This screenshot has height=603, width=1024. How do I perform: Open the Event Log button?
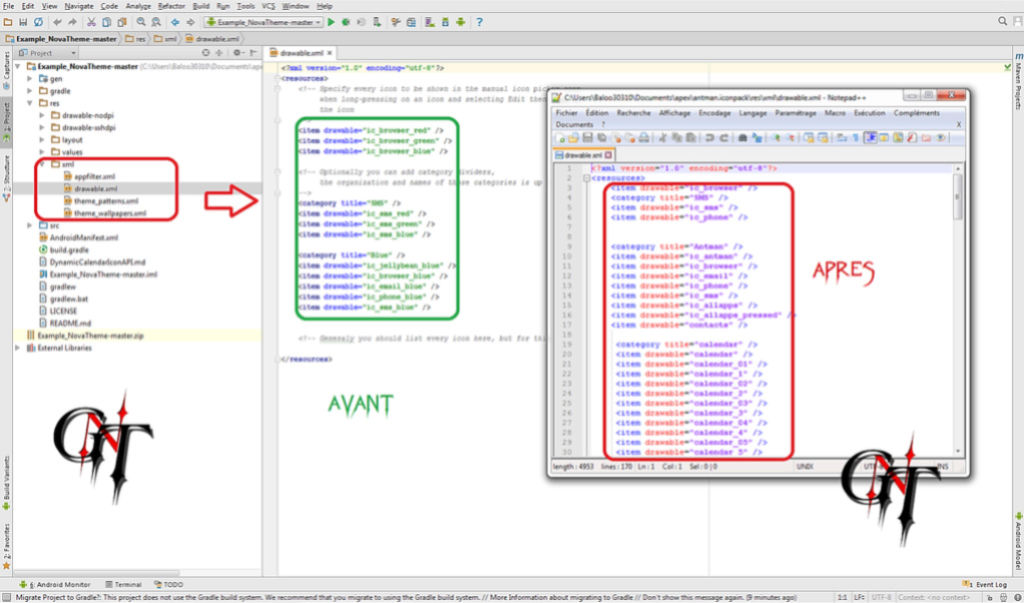[985, 585]
